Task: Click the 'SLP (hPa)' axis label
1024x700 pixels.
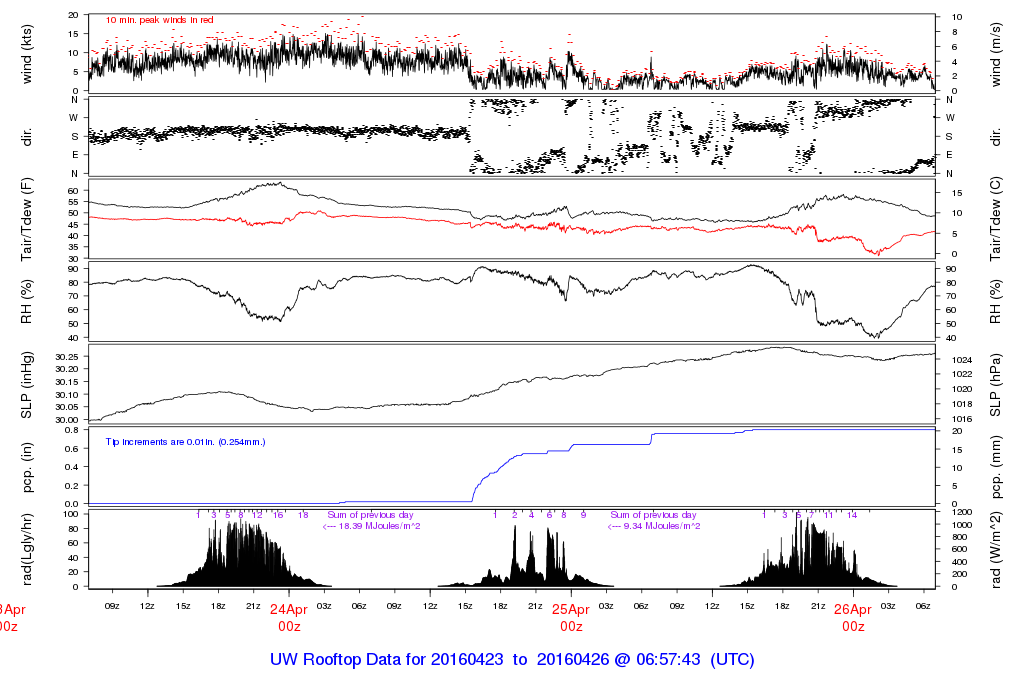Action: (996, 385)
